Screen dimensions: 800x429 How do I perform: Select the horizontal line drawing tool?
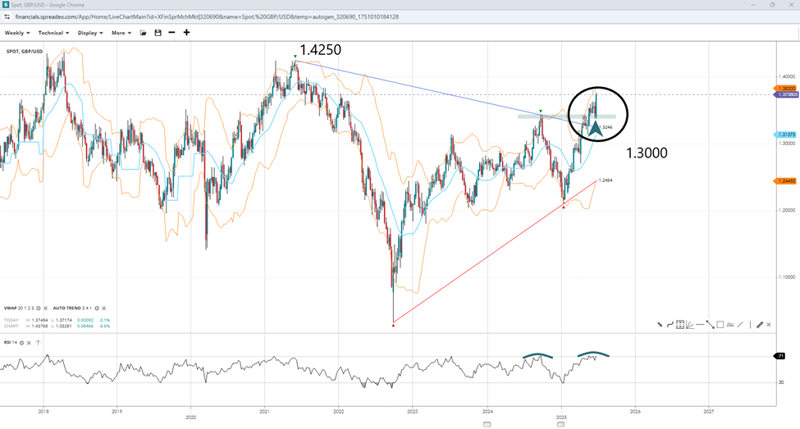coord(700,325)
